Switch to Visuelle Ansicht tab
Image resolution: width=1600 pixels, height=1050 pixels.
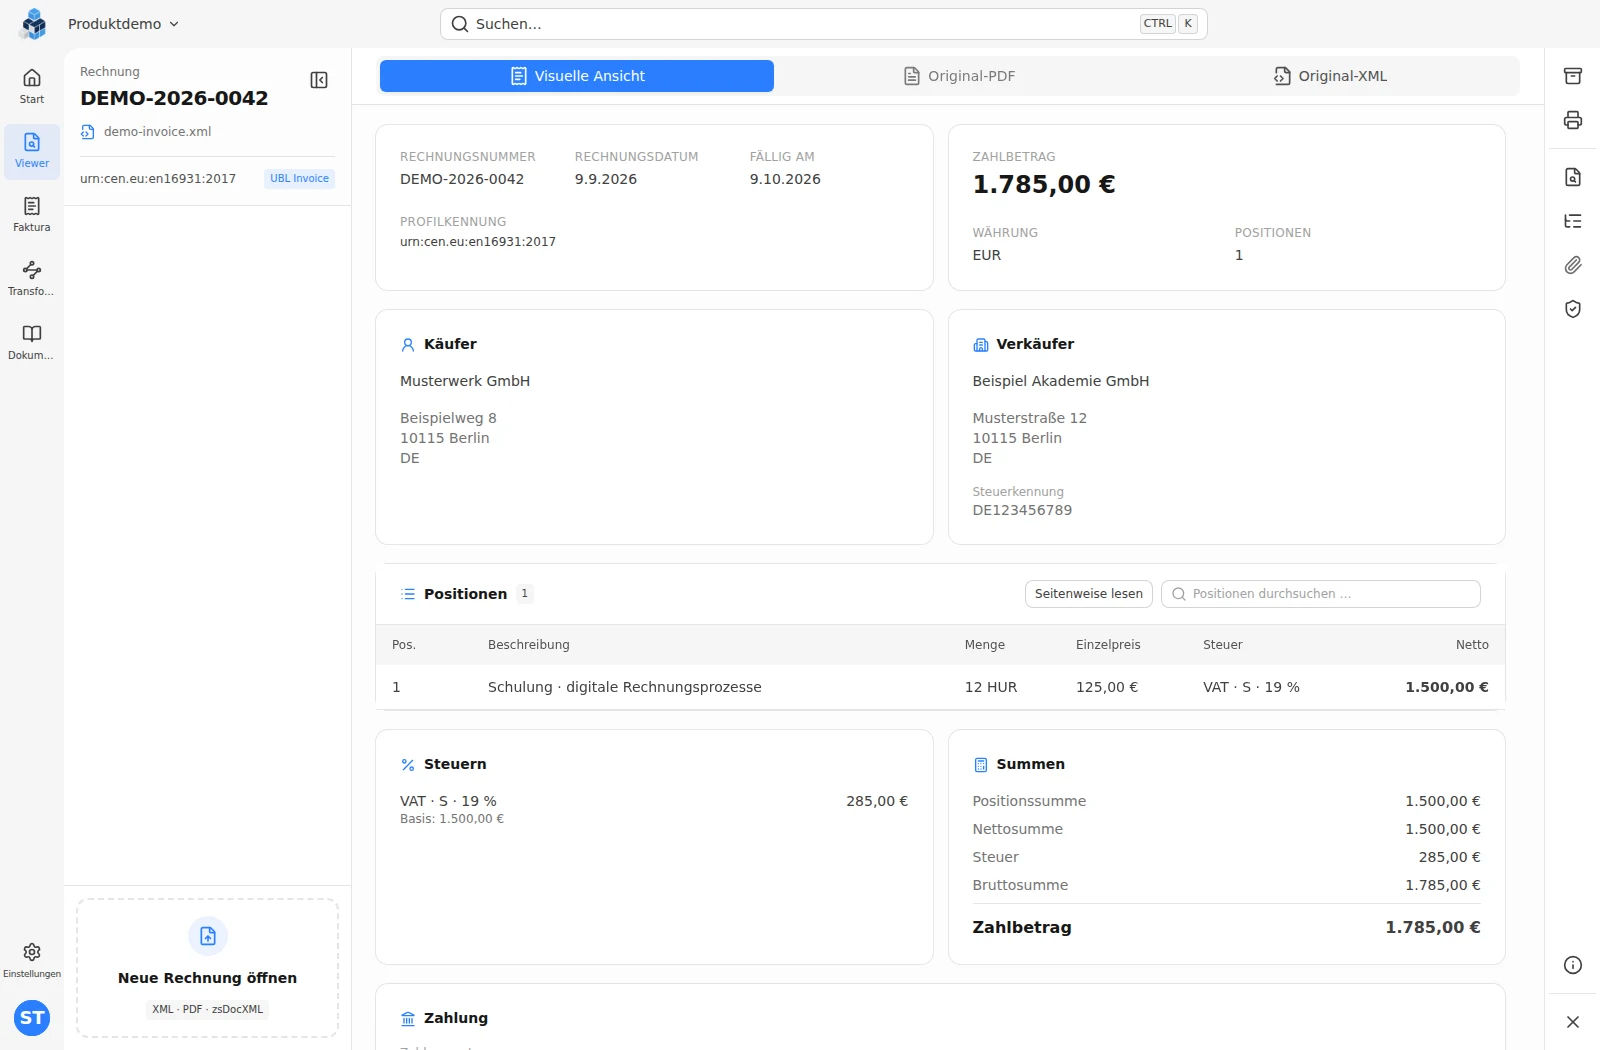pos(577,76)
